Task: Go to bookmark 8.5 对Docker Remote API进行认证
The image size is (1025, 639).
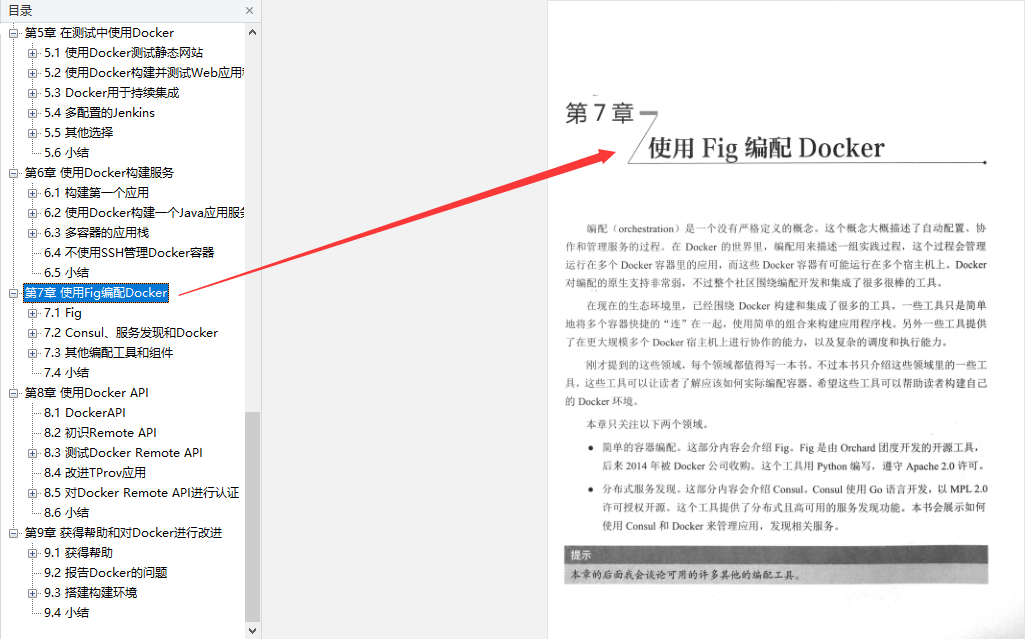Action: coord(142,493)
